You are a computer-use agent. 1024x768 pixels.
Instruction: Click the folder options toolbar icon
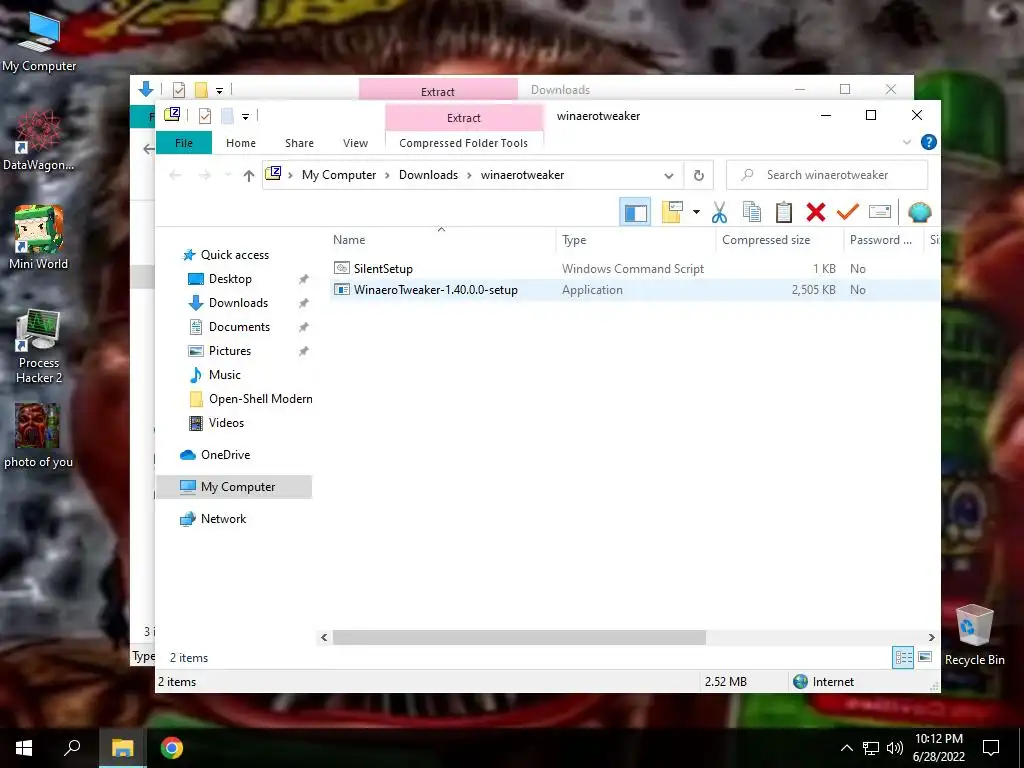coord(672,212)
